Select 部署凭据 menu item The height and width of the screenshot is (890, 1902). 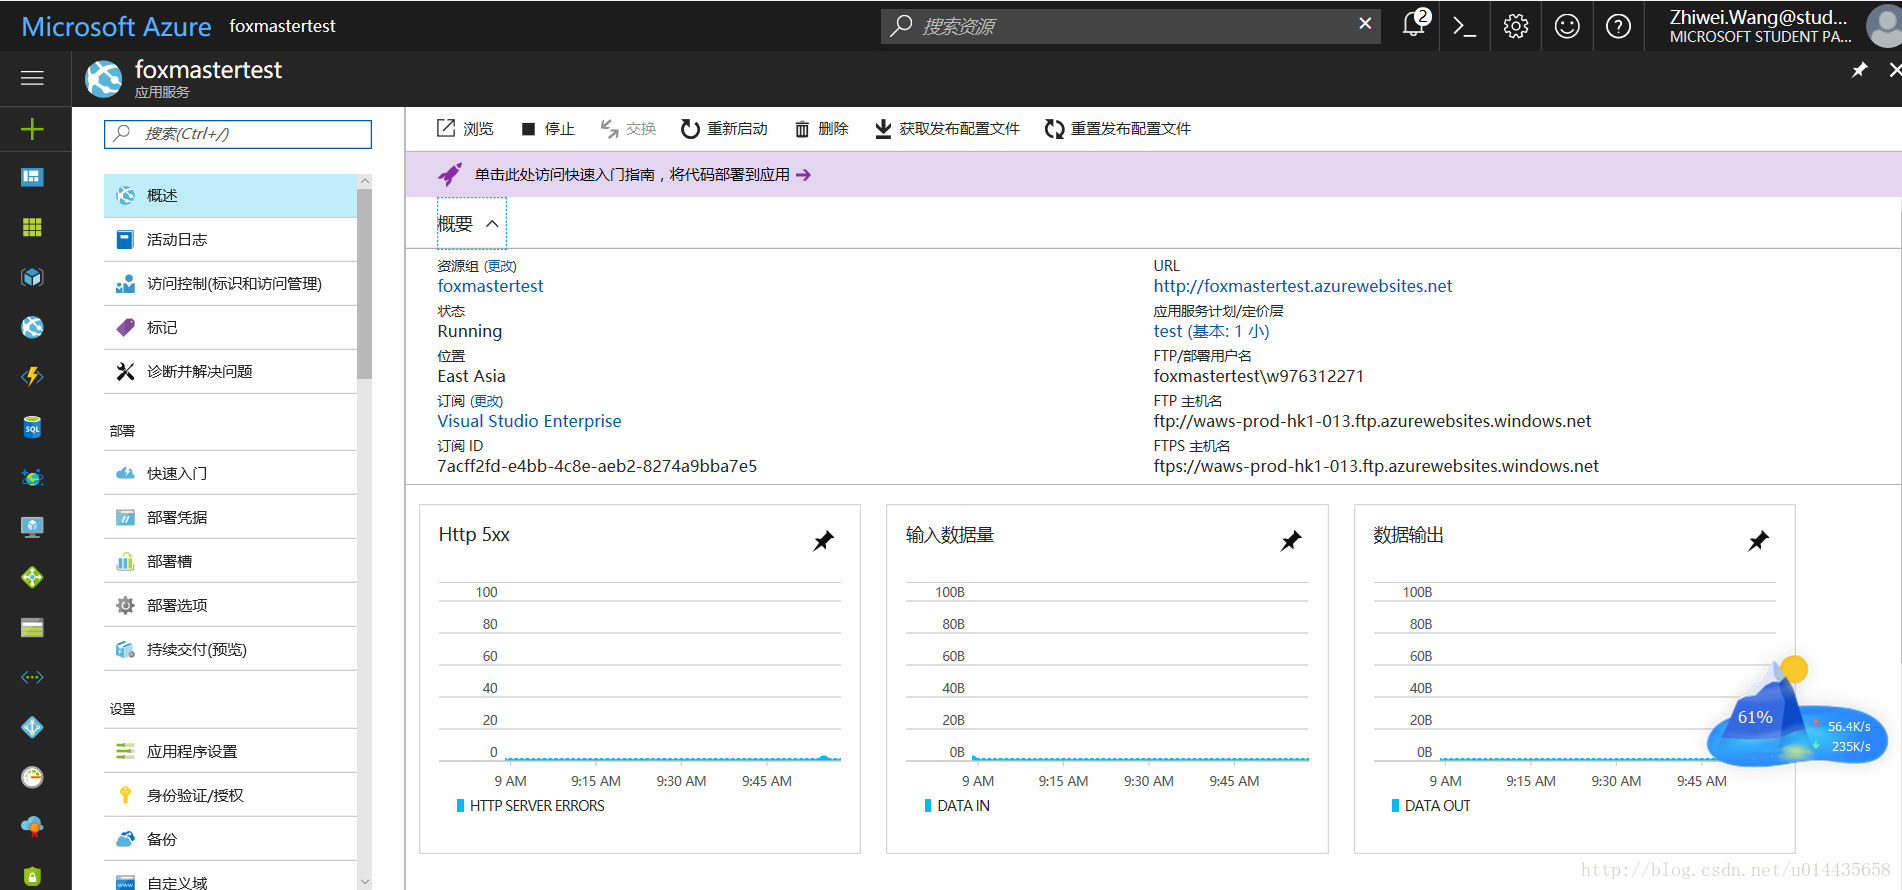230,517
